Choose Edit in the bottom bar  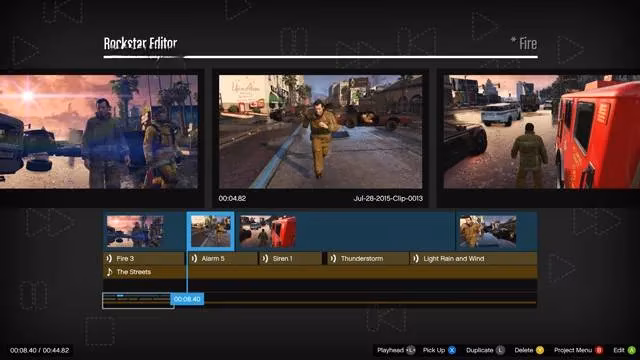619,350
